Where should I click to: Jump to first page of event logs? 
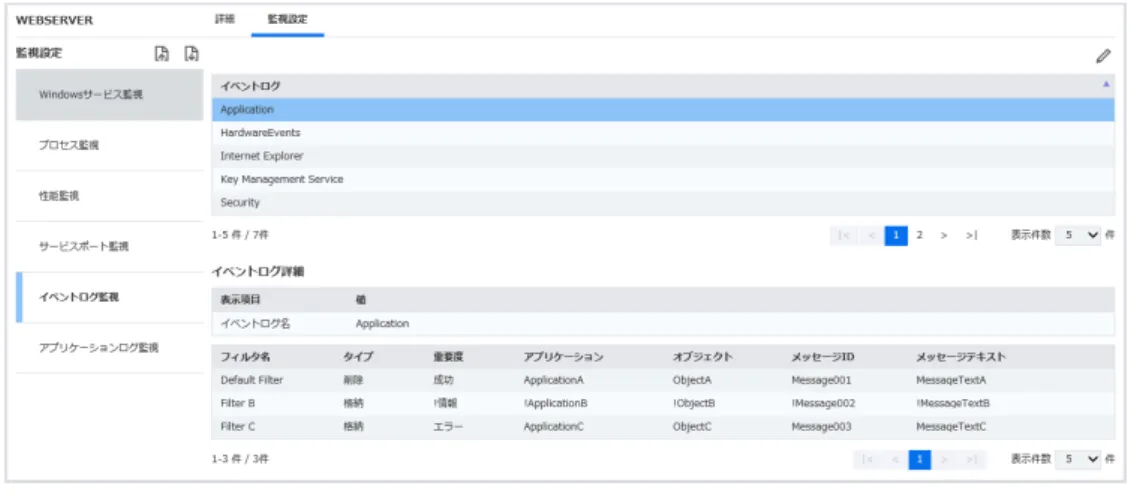843,236
